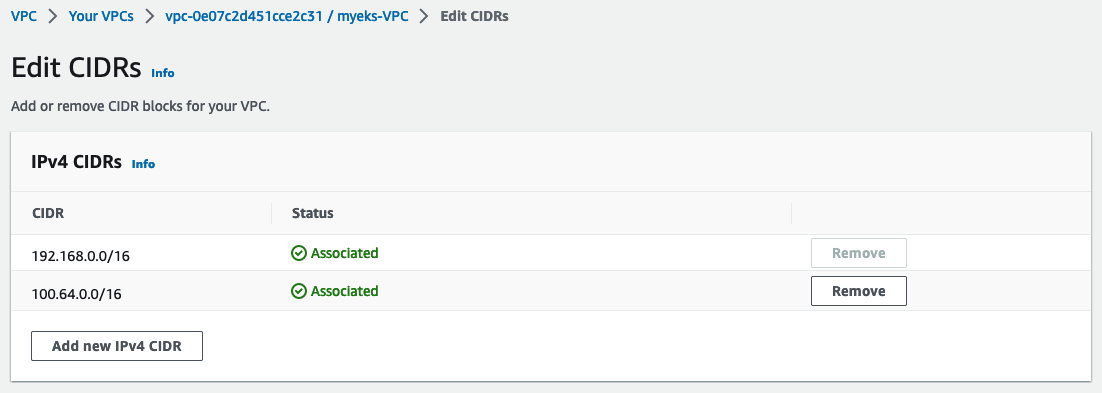Click the chevron after VPC breadcrumb
Viewport: 1102px width, 393px height.
tap(53, 16)
